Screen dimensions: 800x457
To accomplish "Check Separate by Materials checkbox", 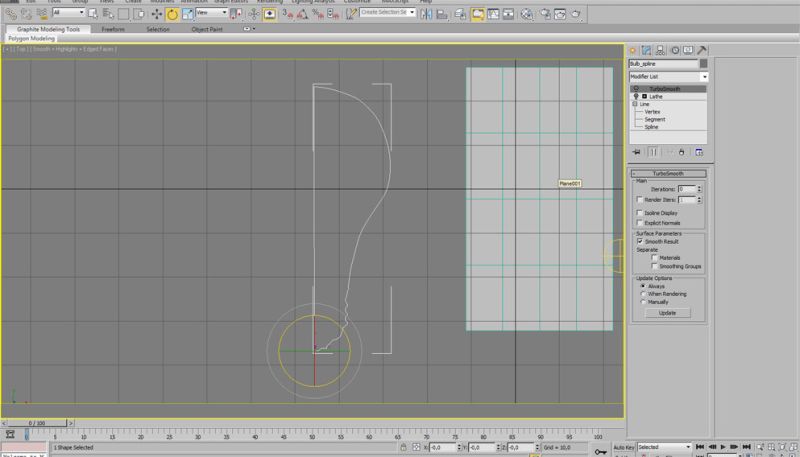I will coord(654,258).
